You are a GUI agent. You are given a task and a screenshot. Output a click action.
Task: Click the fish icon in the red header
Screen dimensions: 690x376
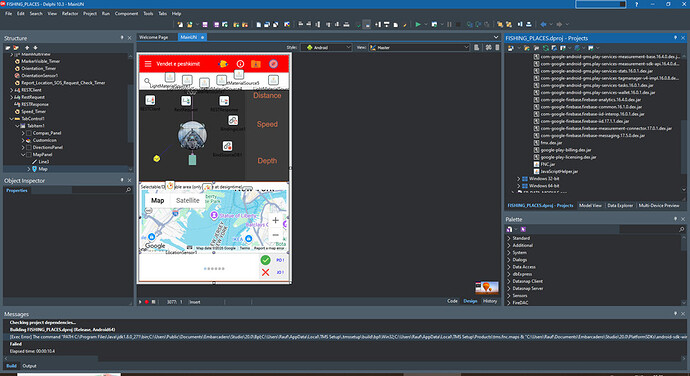[x=223, y=64]
